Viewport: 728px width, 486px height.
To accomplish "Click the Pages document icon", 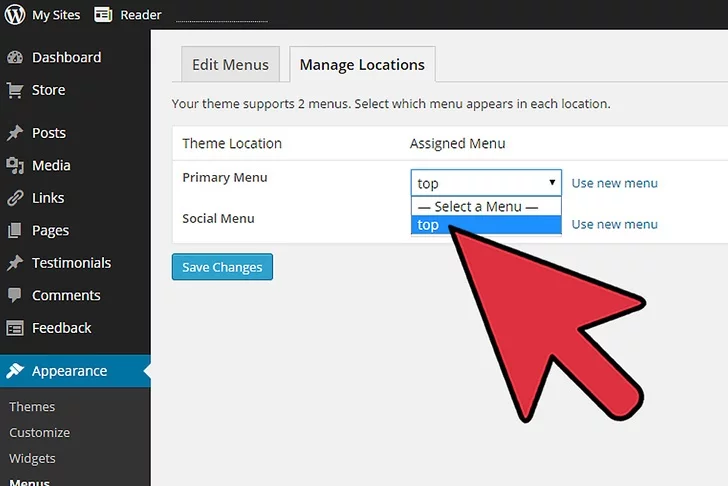I will [x=15, y=230].
